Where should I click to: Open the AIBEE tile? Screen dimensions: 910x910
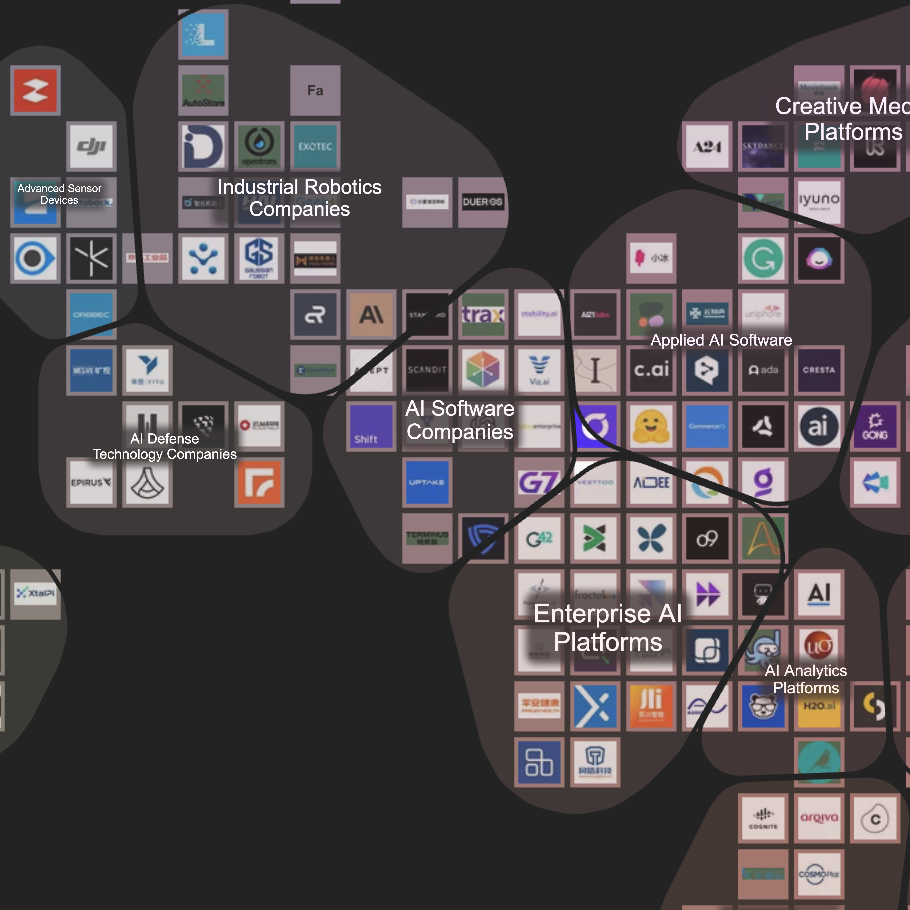tap(651, 482)
